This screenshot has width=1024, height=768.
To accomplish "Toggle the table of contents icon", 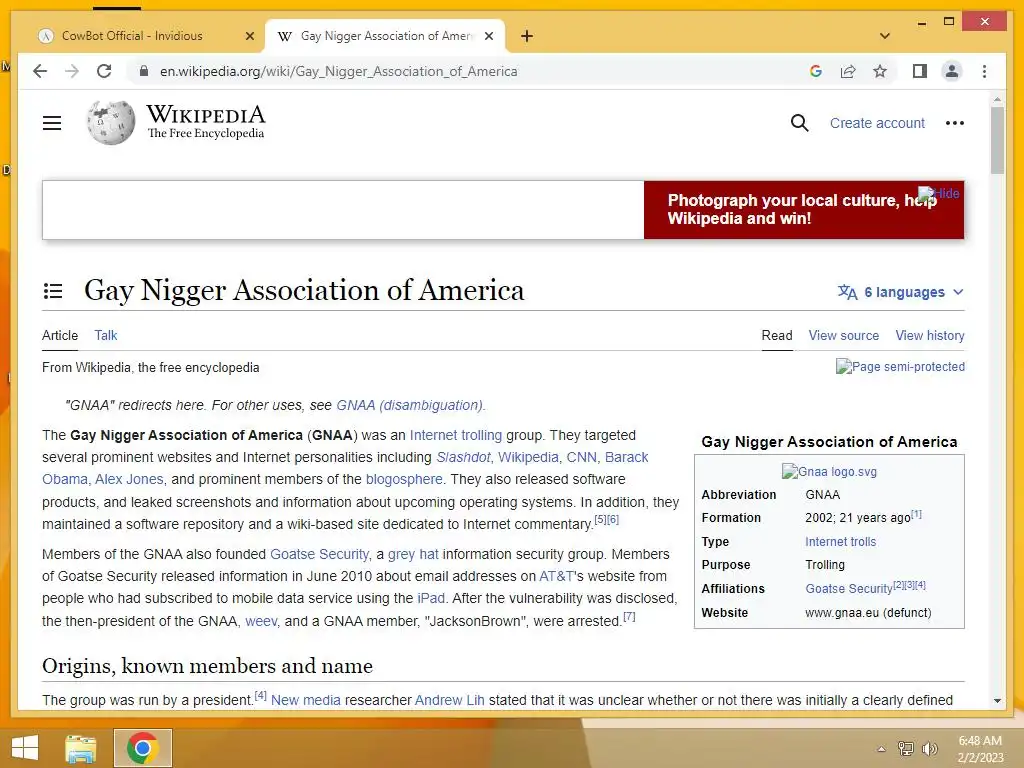I will [53, 291].
